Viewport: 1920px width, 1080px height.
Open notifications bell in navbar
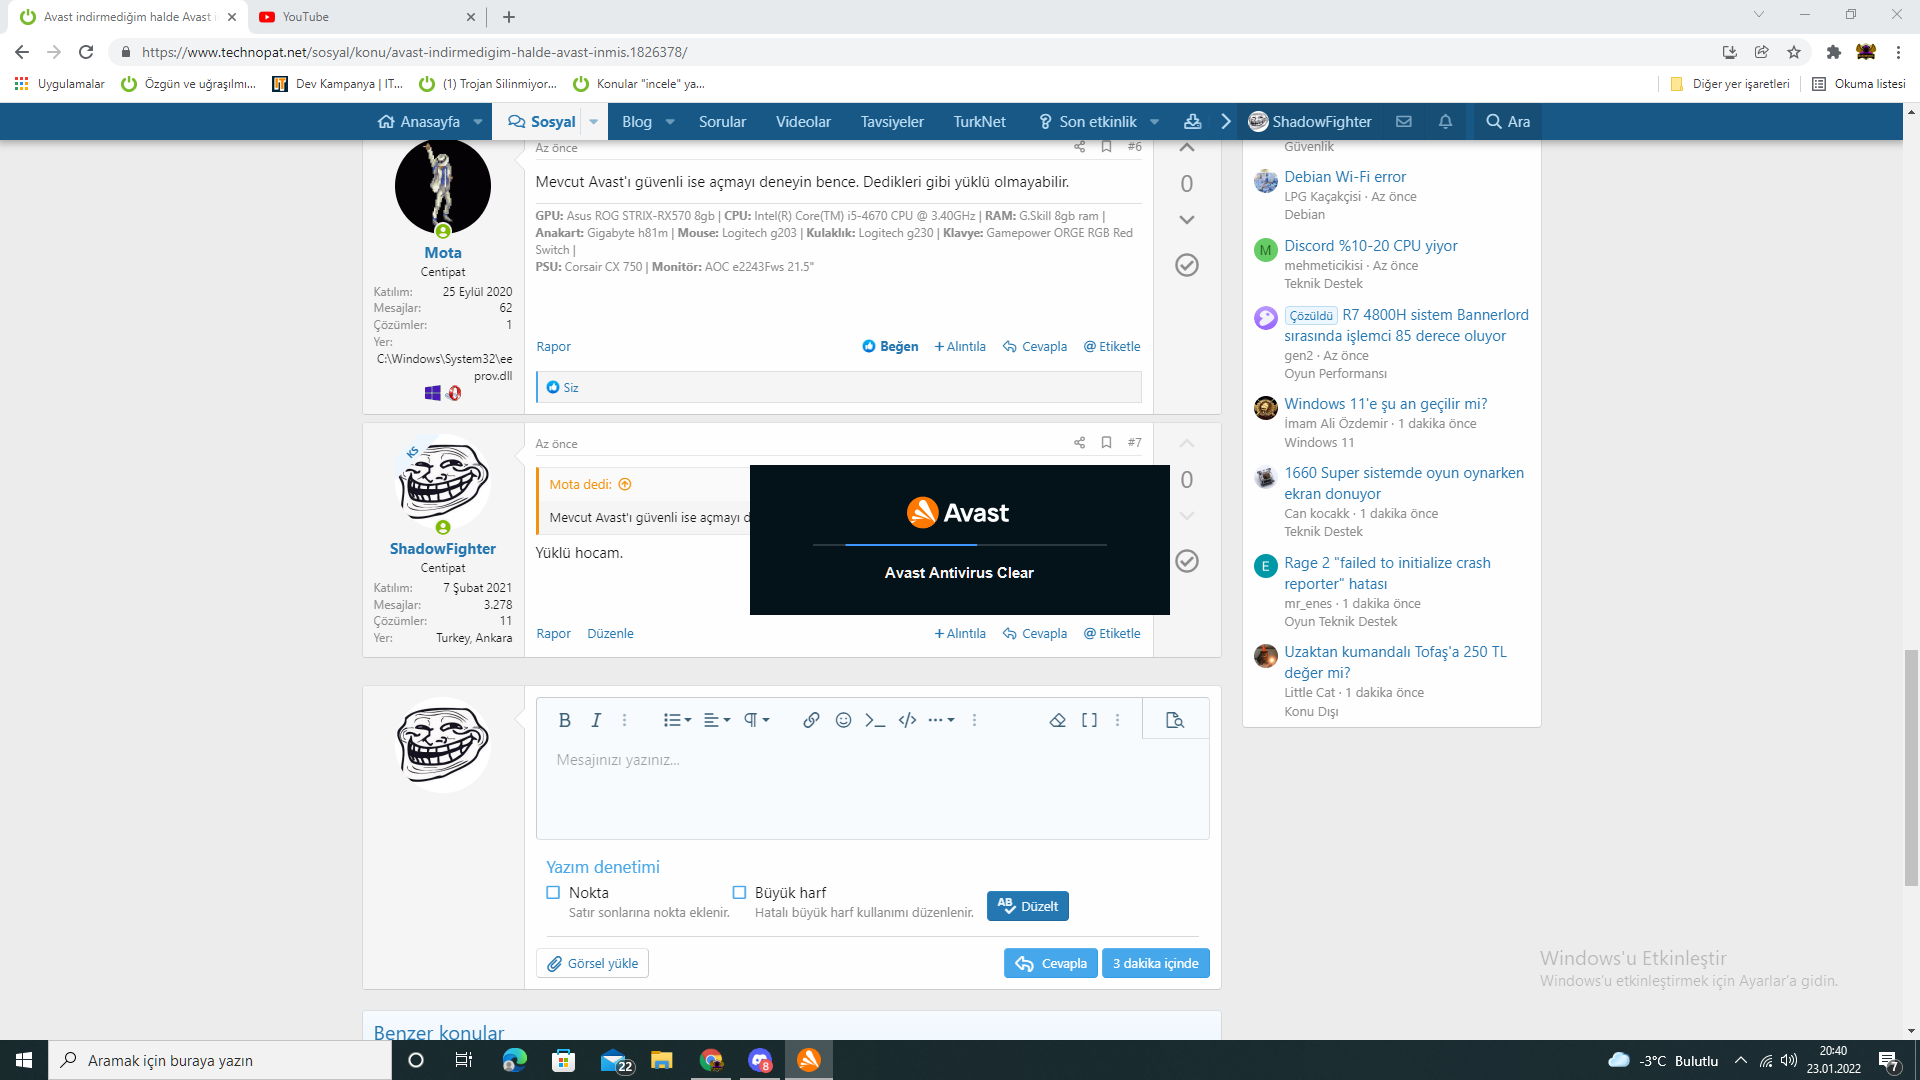tap(1445, 121)
